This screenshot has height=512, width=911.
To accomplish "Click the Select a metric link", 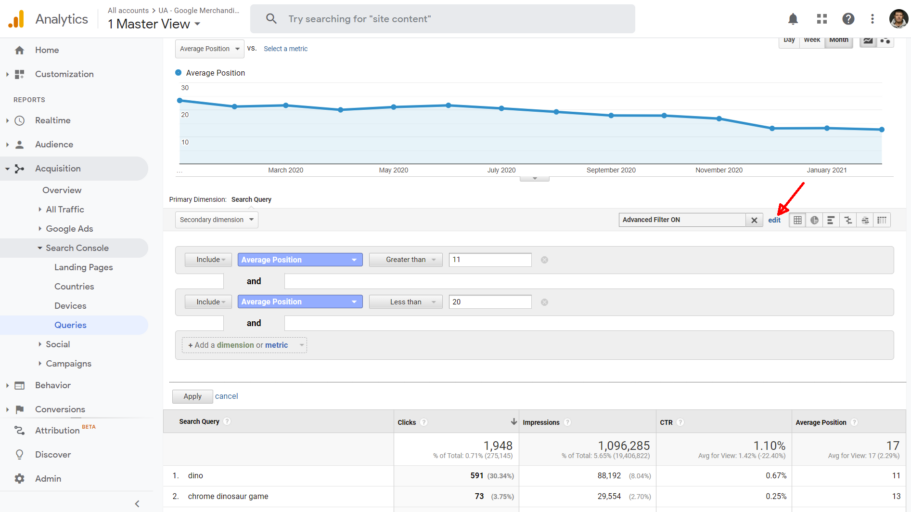I will click(285, 49).
